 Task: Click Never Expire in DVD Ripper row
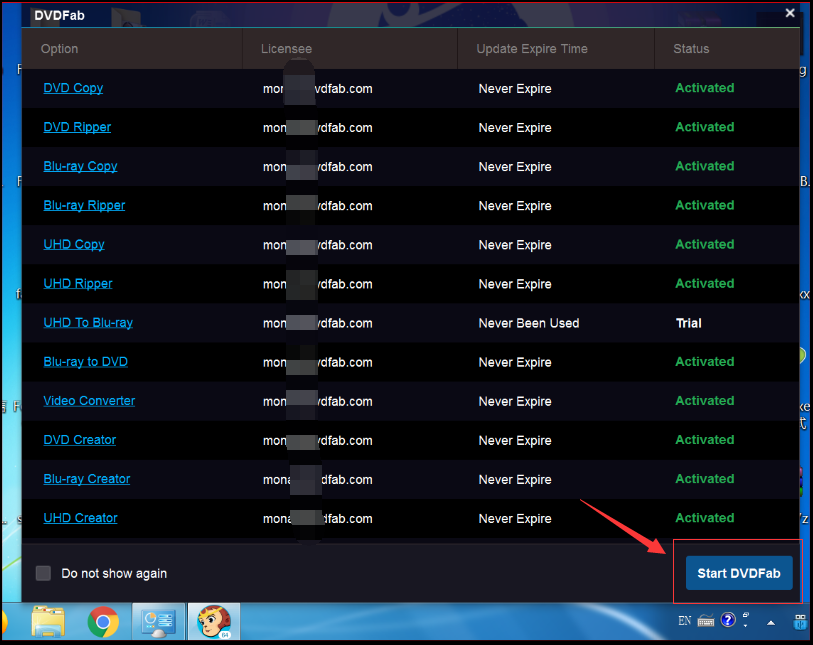[515, 128]
